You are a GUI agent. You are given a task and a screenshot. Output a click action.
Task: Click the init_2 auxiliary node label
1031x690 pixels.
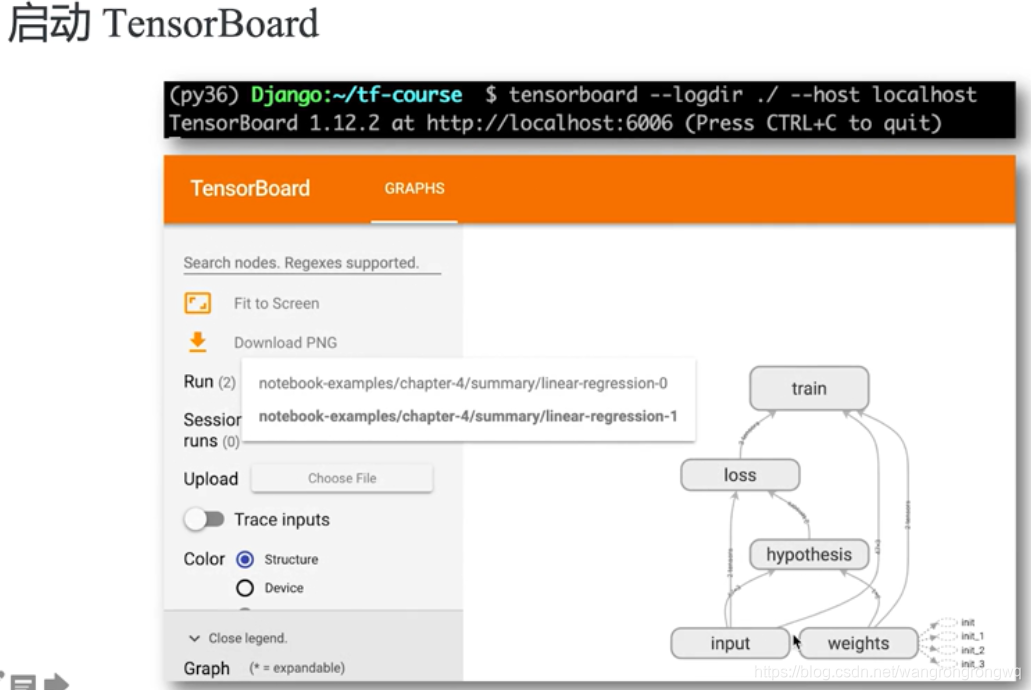[x=972, y=650]
